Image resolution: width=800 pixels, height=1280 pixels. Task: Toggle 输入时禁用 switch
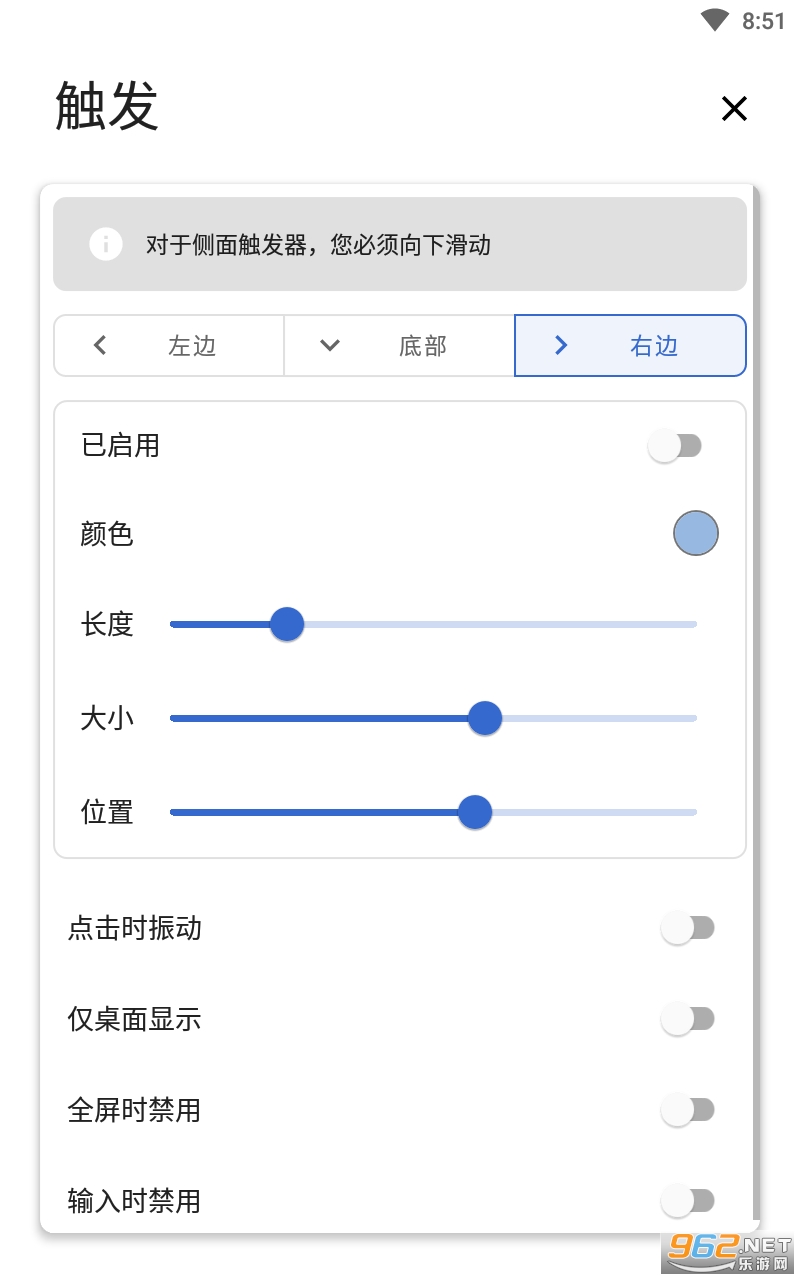[x=688, y=1200]
